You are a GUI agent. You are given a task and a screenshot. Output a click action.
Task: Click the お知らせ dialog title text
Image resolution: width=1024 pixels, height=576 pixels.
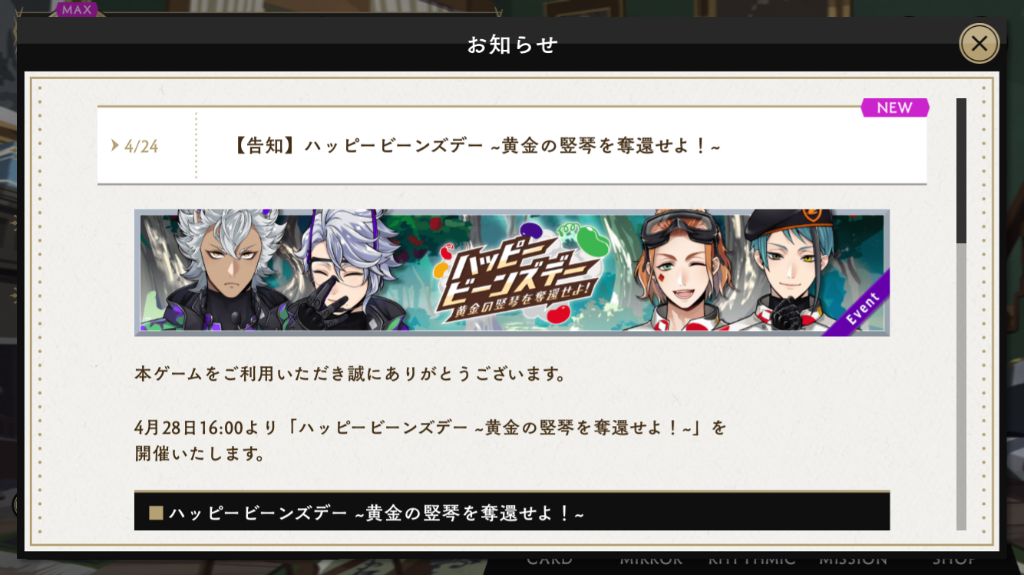[x=512, y=44]
